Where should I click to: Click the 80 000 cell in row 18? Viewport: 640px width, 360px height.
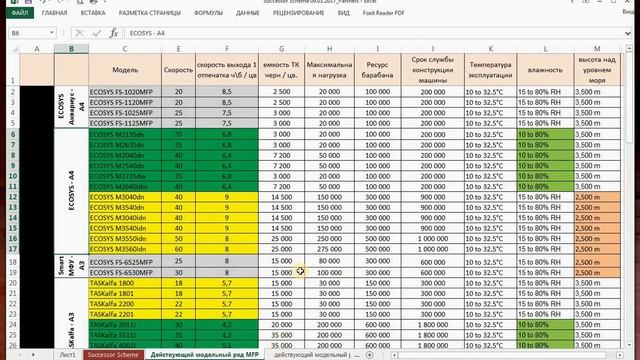click(329, 262)
